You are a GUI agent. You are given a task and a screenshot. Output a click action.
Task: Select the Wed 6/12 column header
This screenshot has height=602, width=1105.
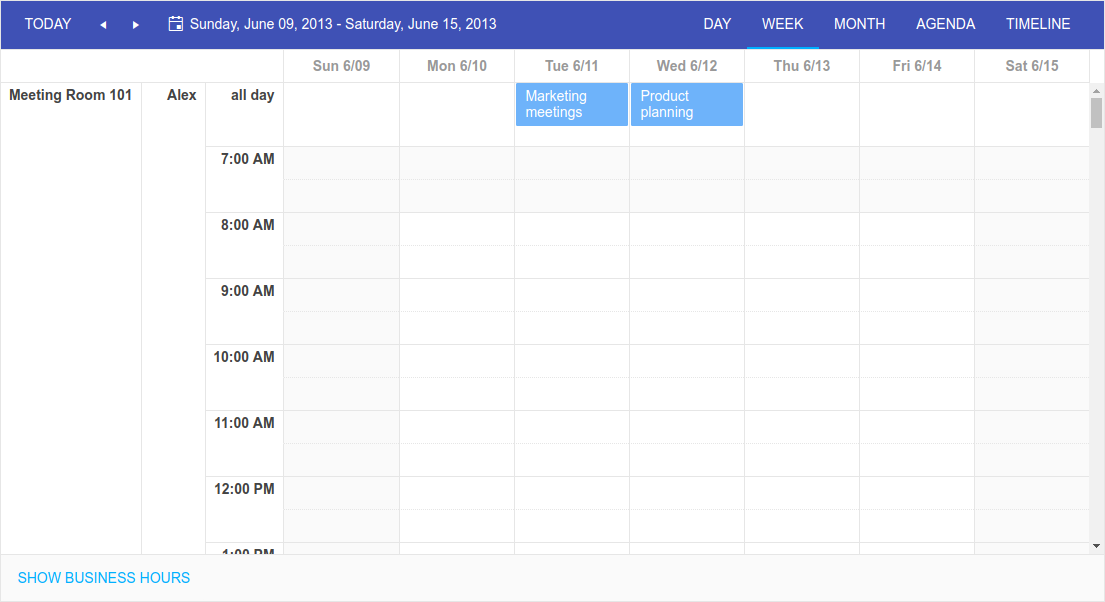(686, 66)
